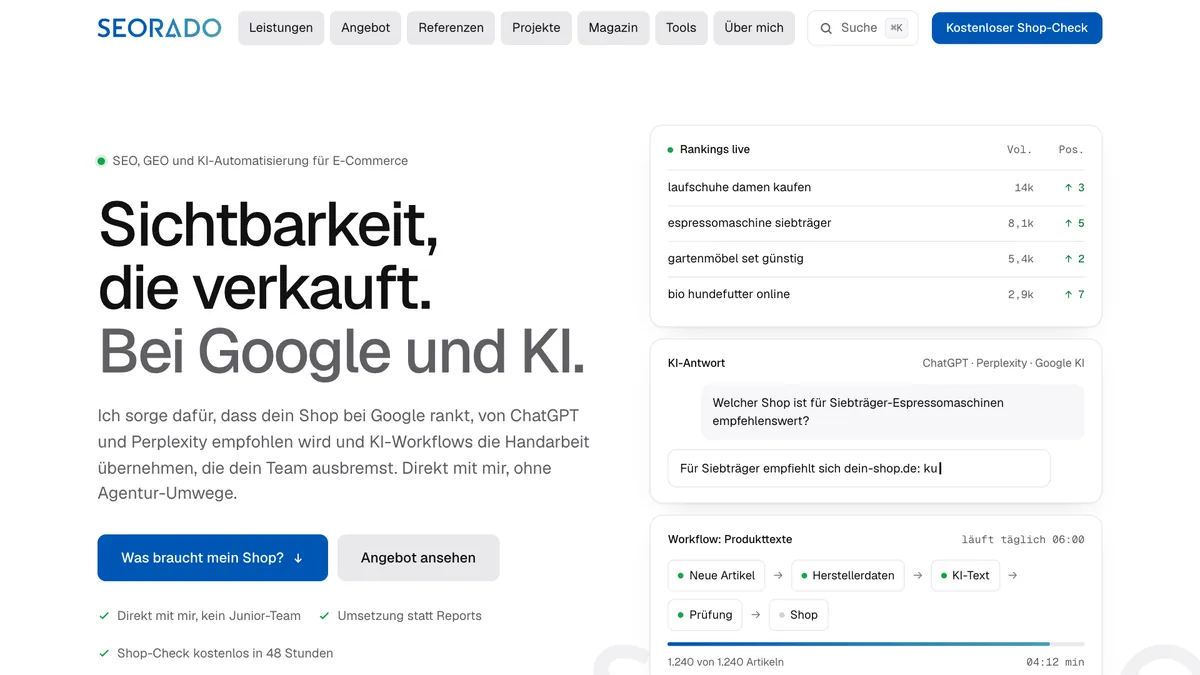Click the green dot before SEO, GEO tagline
Image resolution: width=1200 pixels, height=675 pixels.
[101, 161]
